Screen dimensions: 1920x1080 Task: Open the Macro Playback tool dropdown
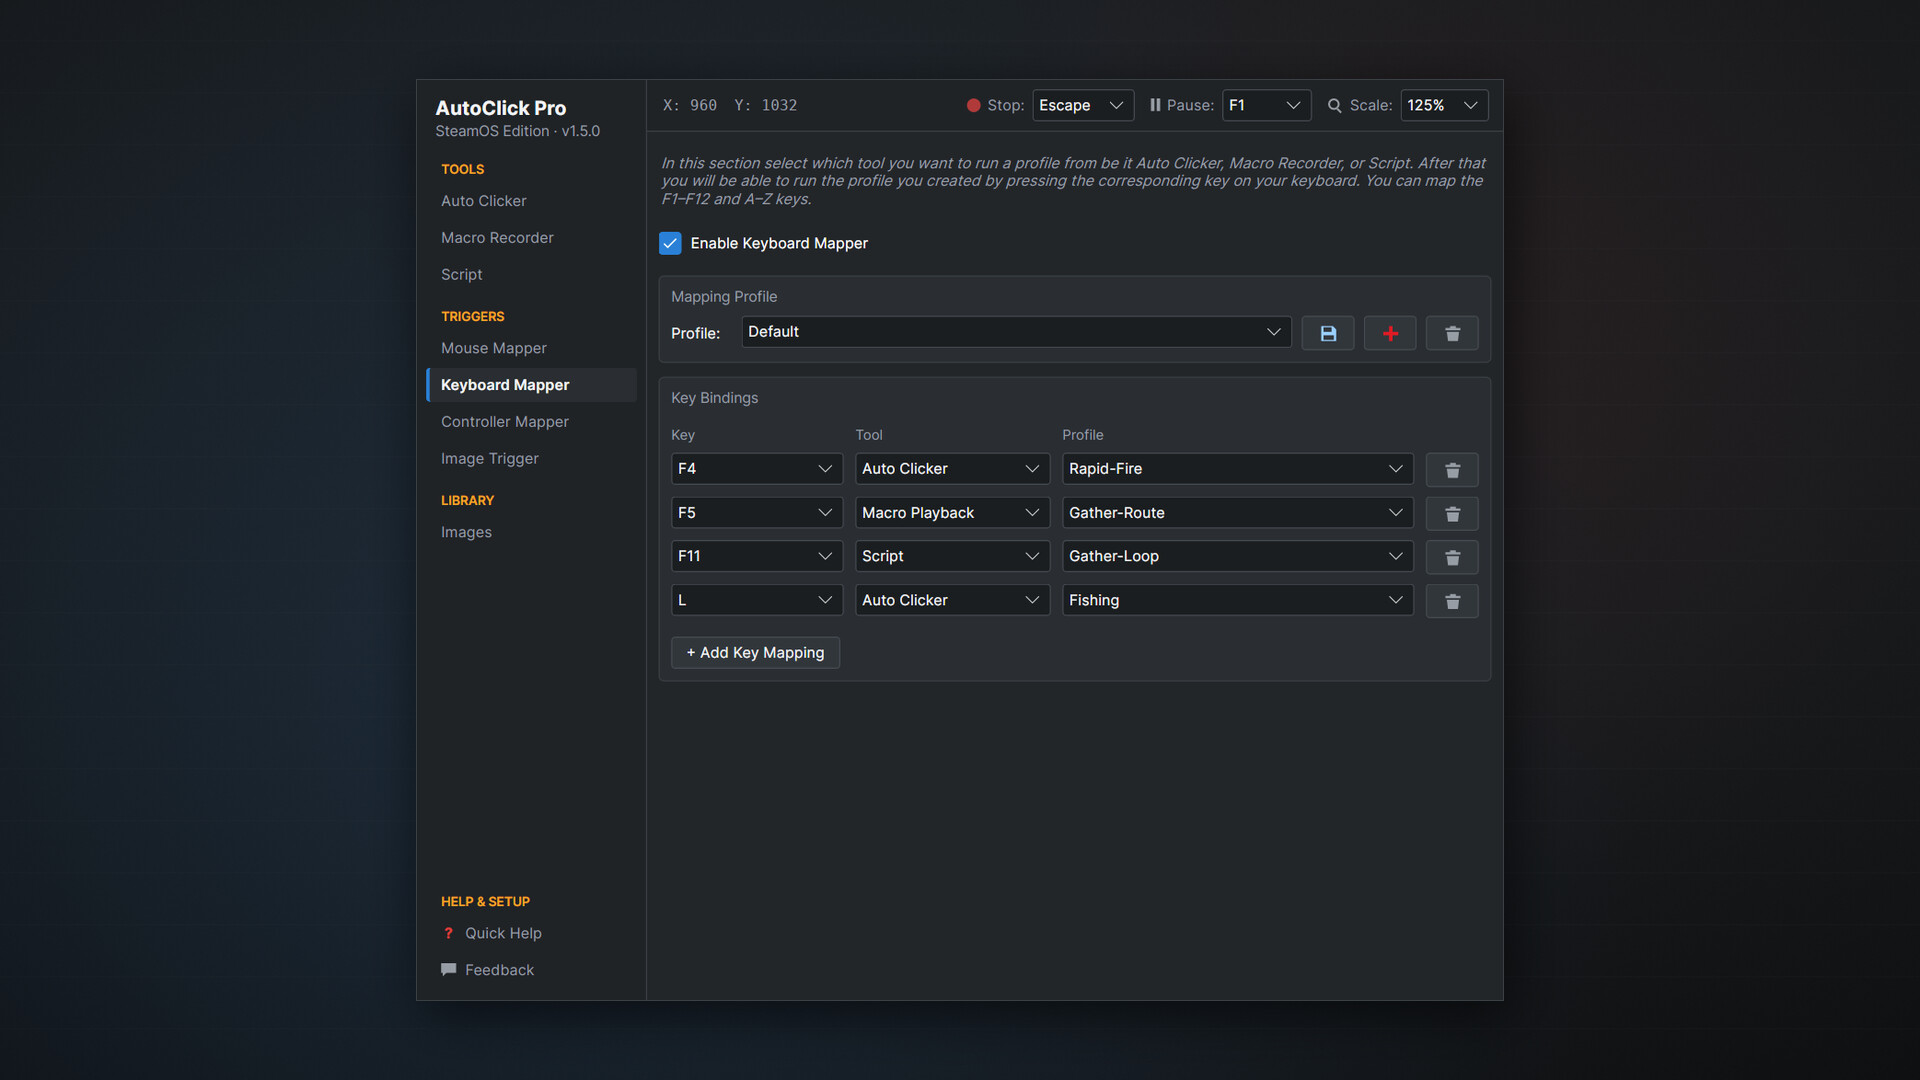(x=952, y=513)
